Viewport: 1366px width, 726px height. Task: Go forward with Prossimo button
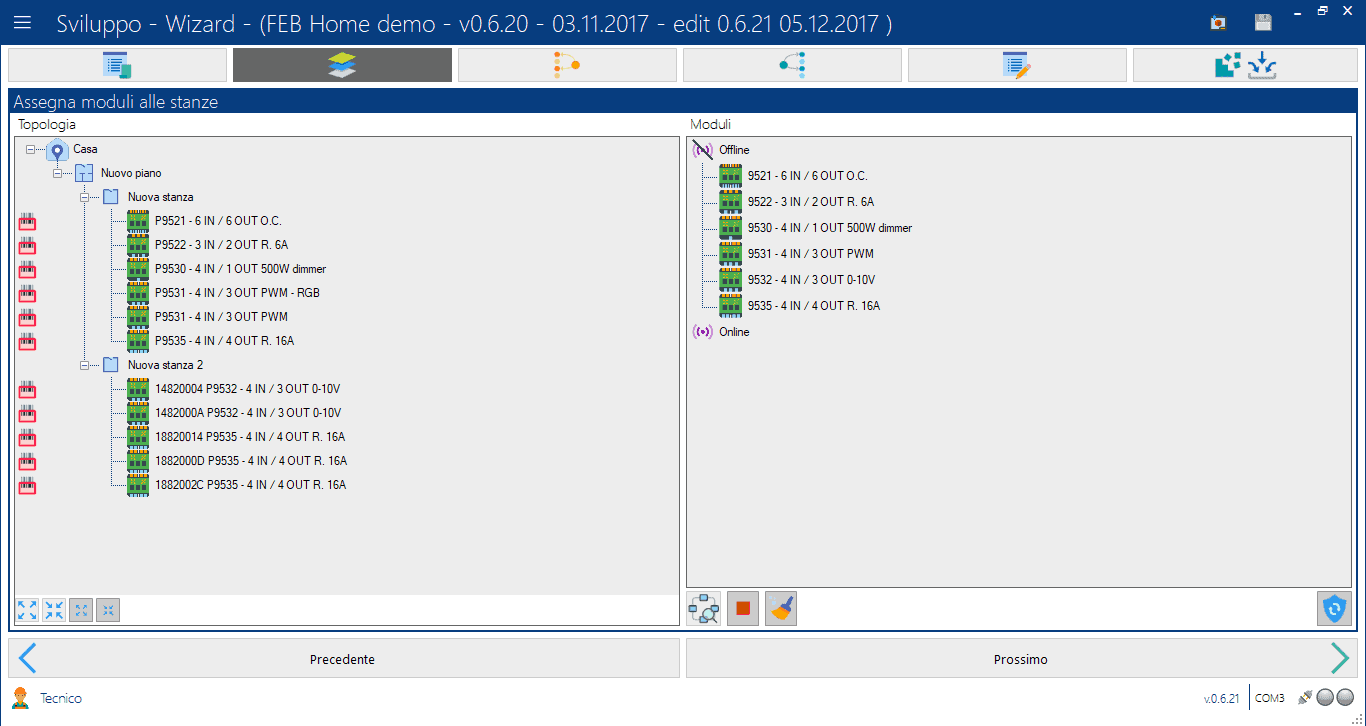pyautogui.click(x=1022, y=659)
